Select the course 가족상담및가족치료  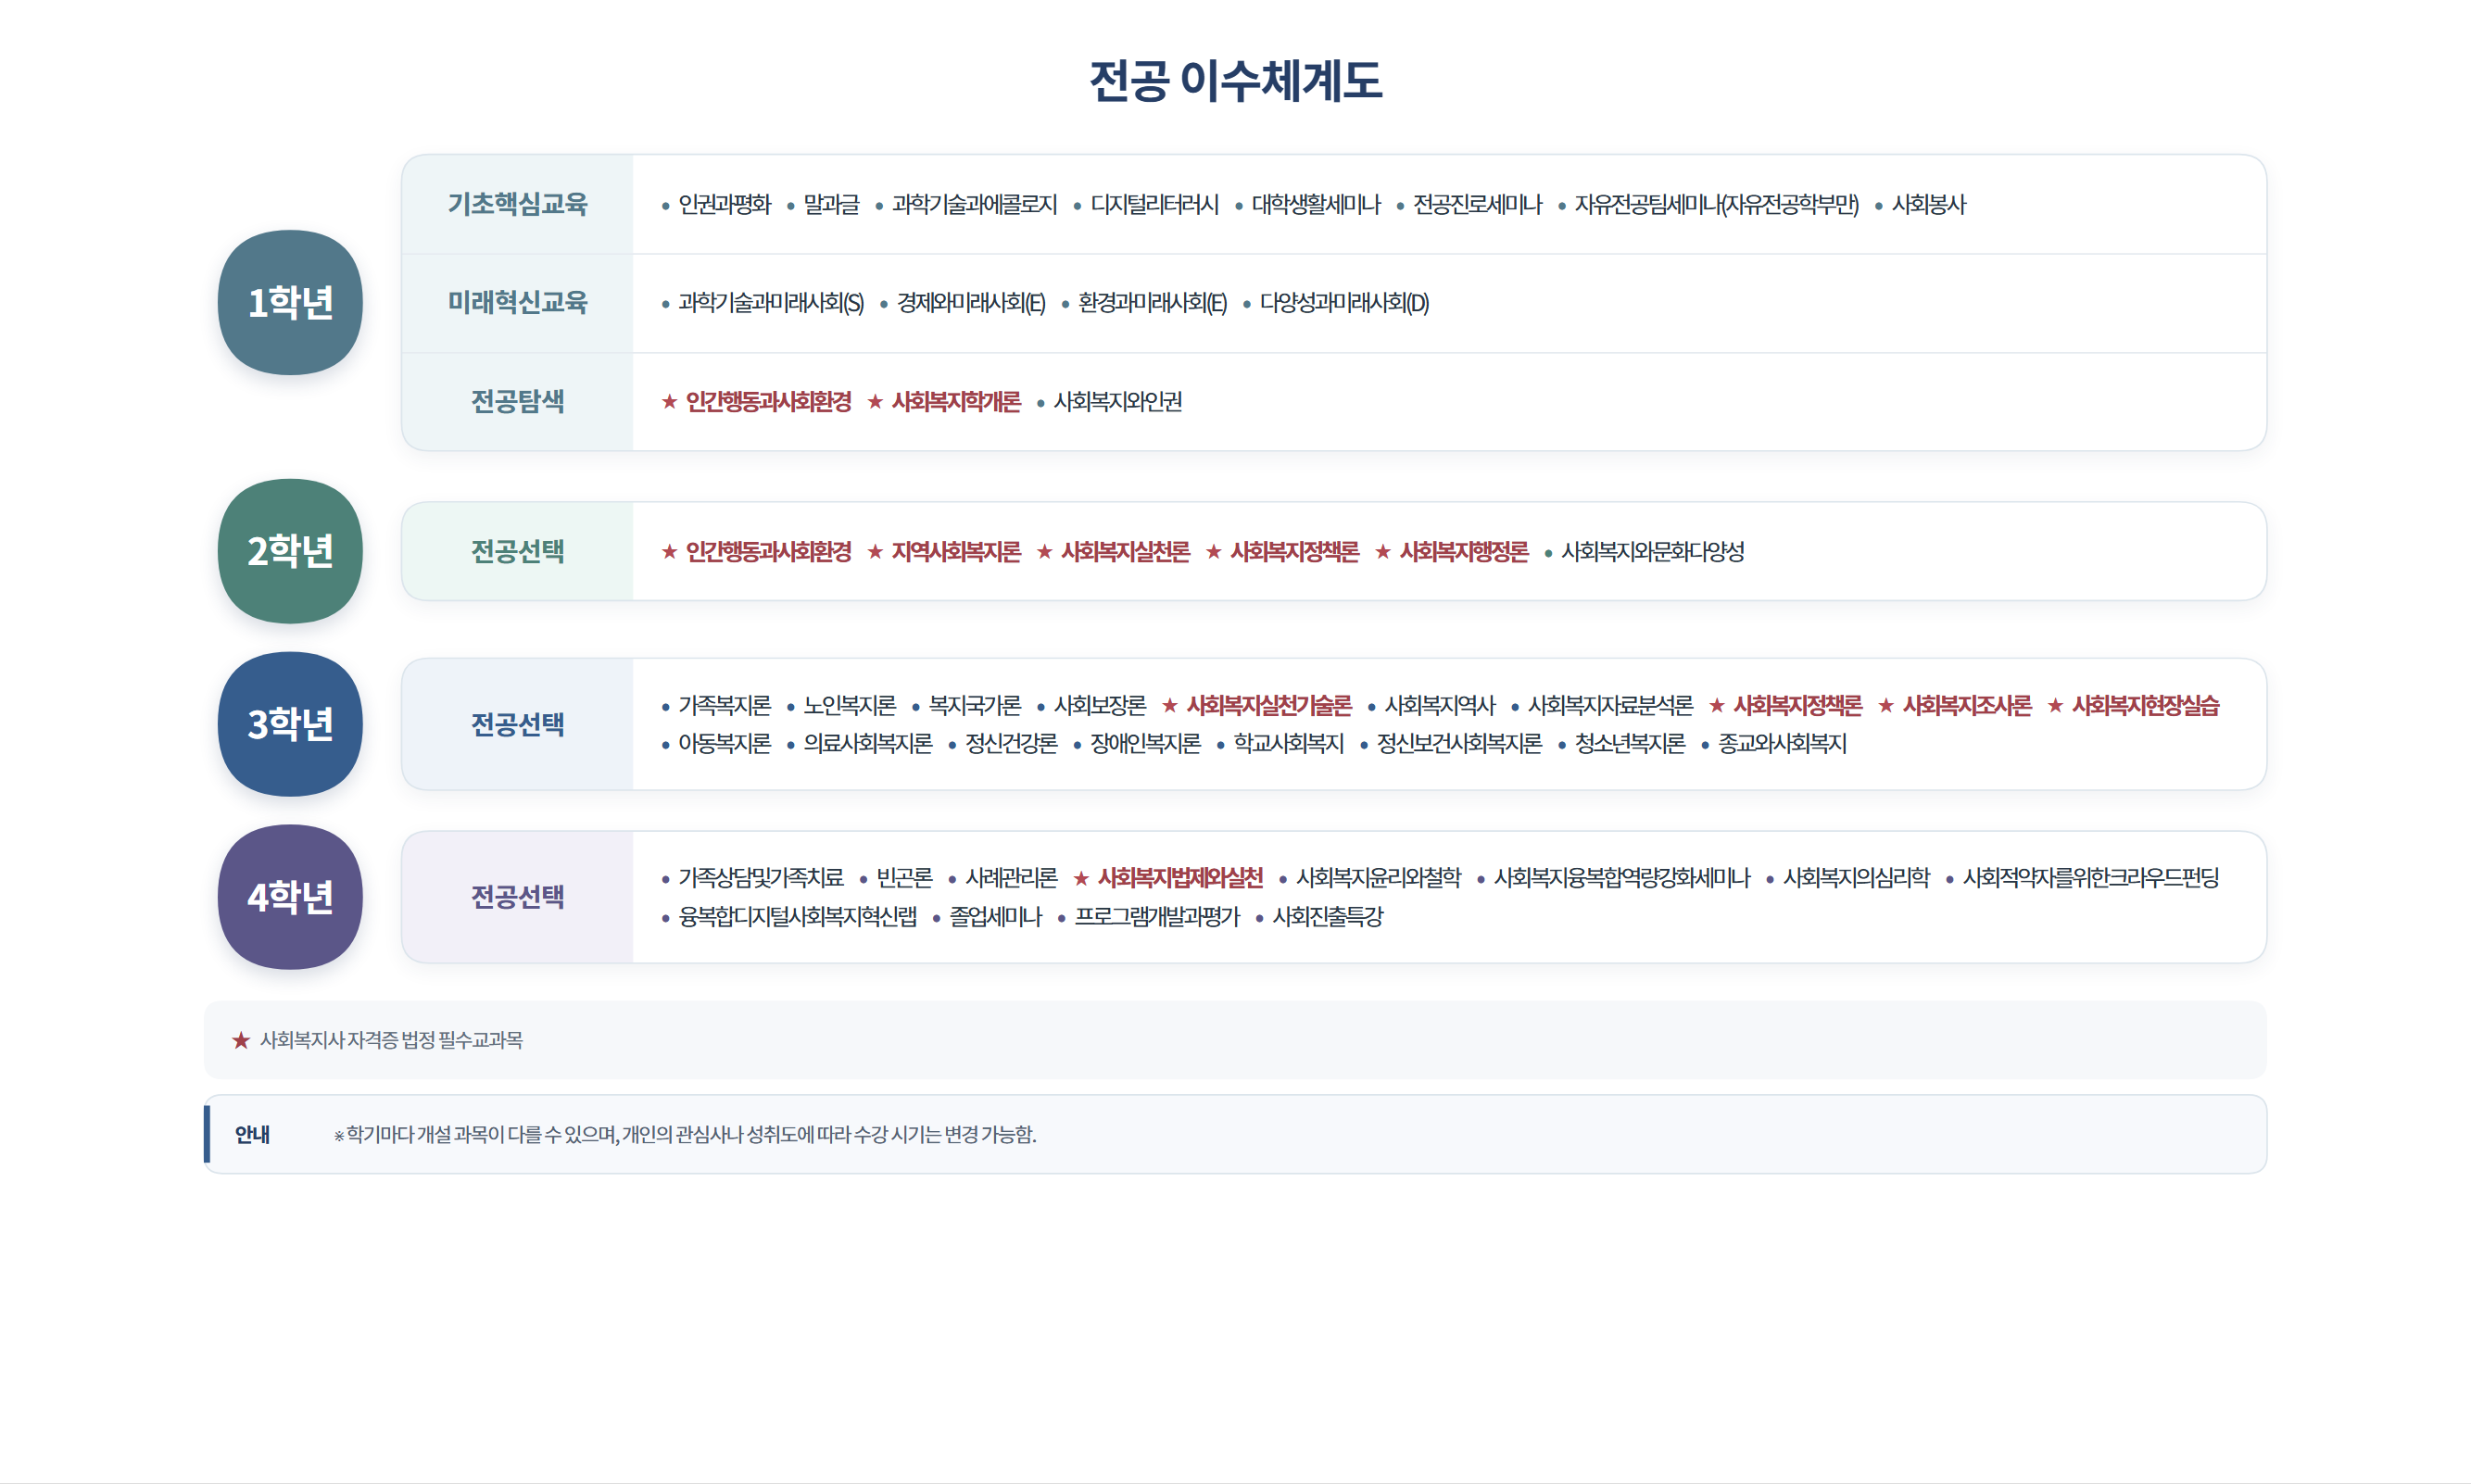762,877
